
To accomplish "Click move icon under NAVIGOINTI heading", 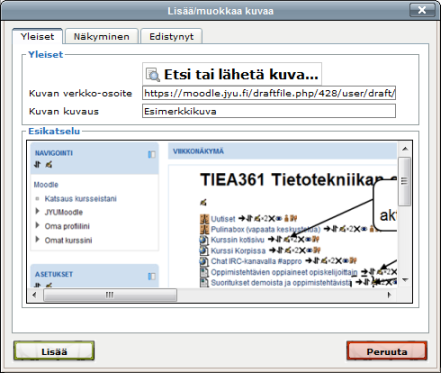I will point(37,164).
